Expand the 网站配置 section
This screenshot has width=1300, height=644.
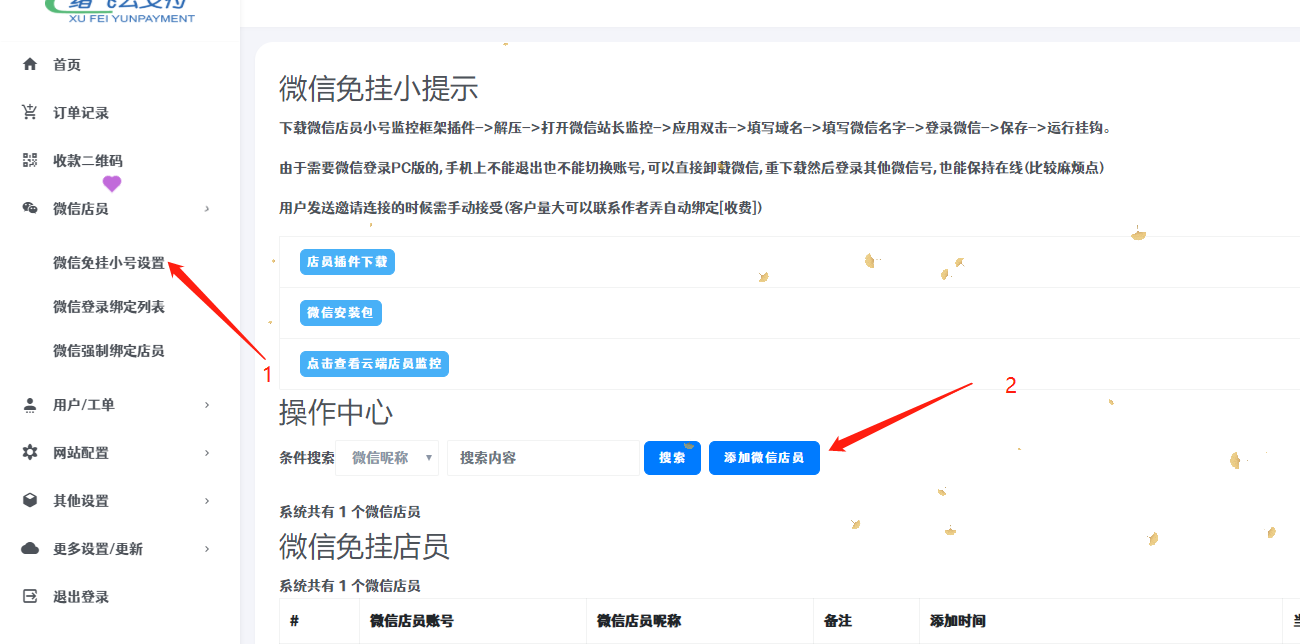coord(207,453)
